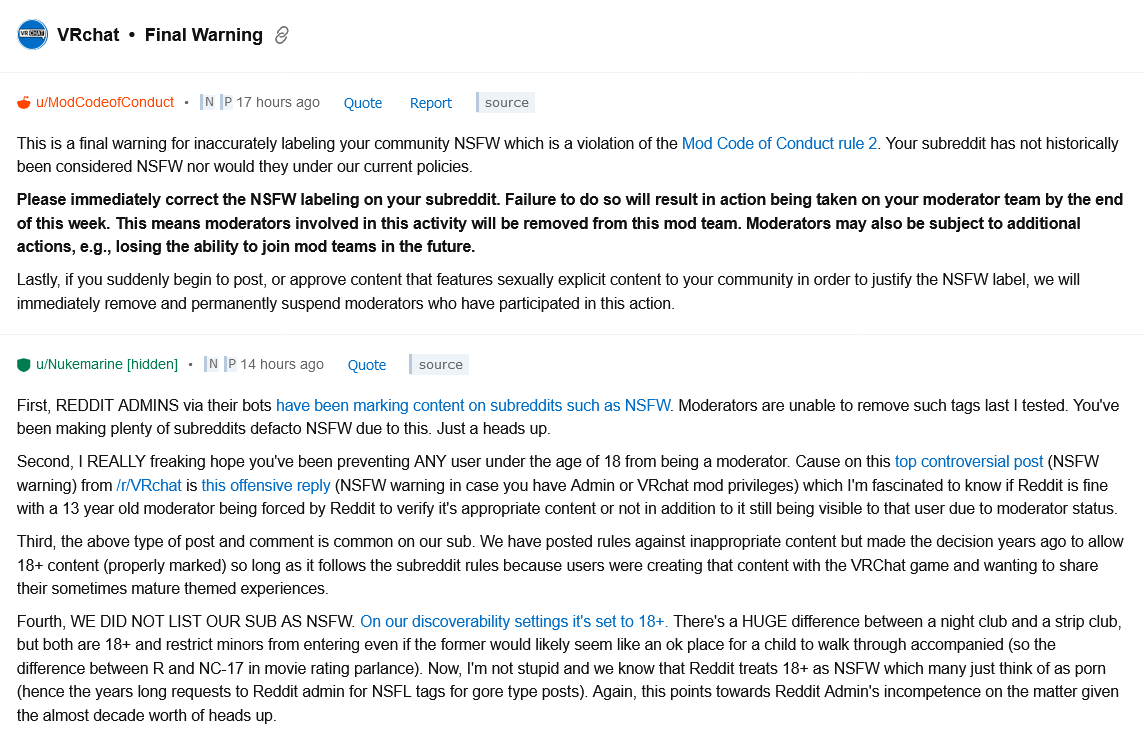Click the VRchat community avatar icon
1144x732 pixels.
tap(30, 34)
